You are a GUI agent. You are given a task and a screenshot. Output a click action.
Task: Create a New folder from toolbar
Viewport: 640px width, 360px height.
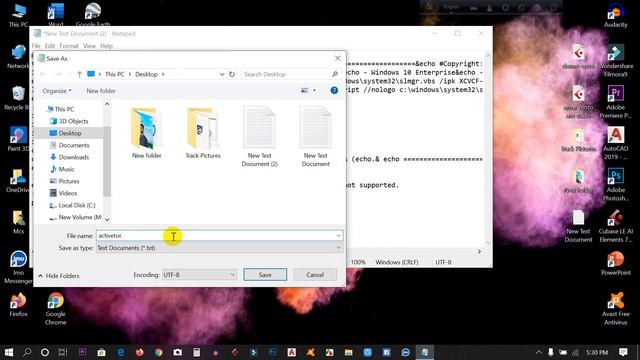point(101,91)
